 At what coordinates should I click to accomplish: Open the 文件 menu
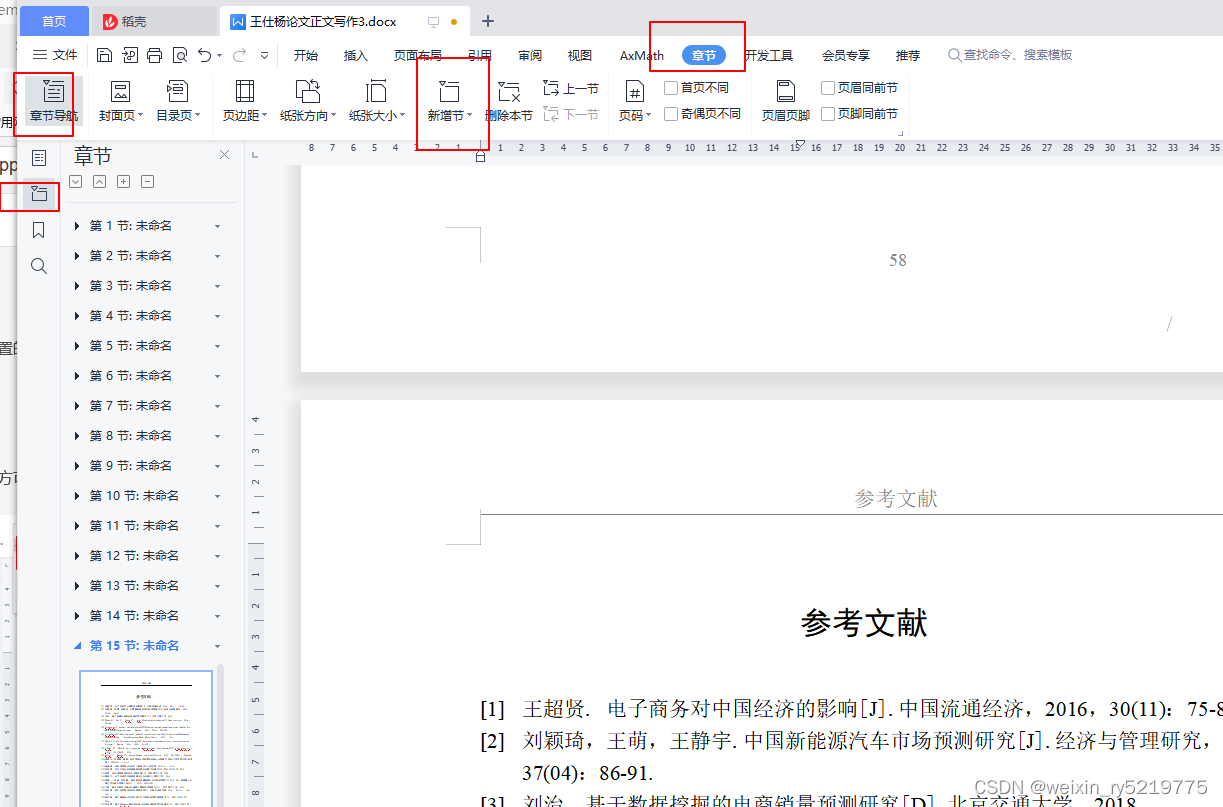(55, 55)
